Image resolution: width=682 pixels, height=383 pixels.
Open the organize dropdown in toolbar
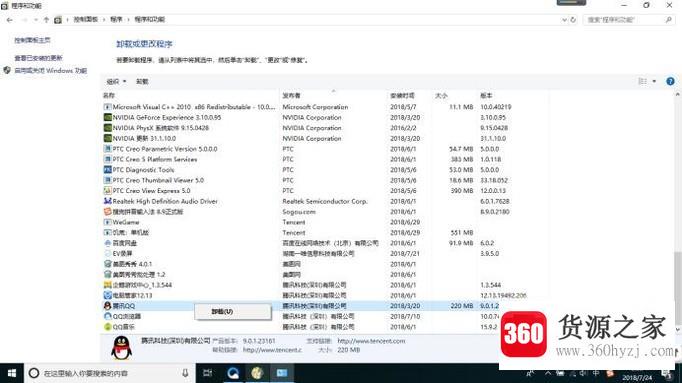pyautogui.click(x=116, y=81)
